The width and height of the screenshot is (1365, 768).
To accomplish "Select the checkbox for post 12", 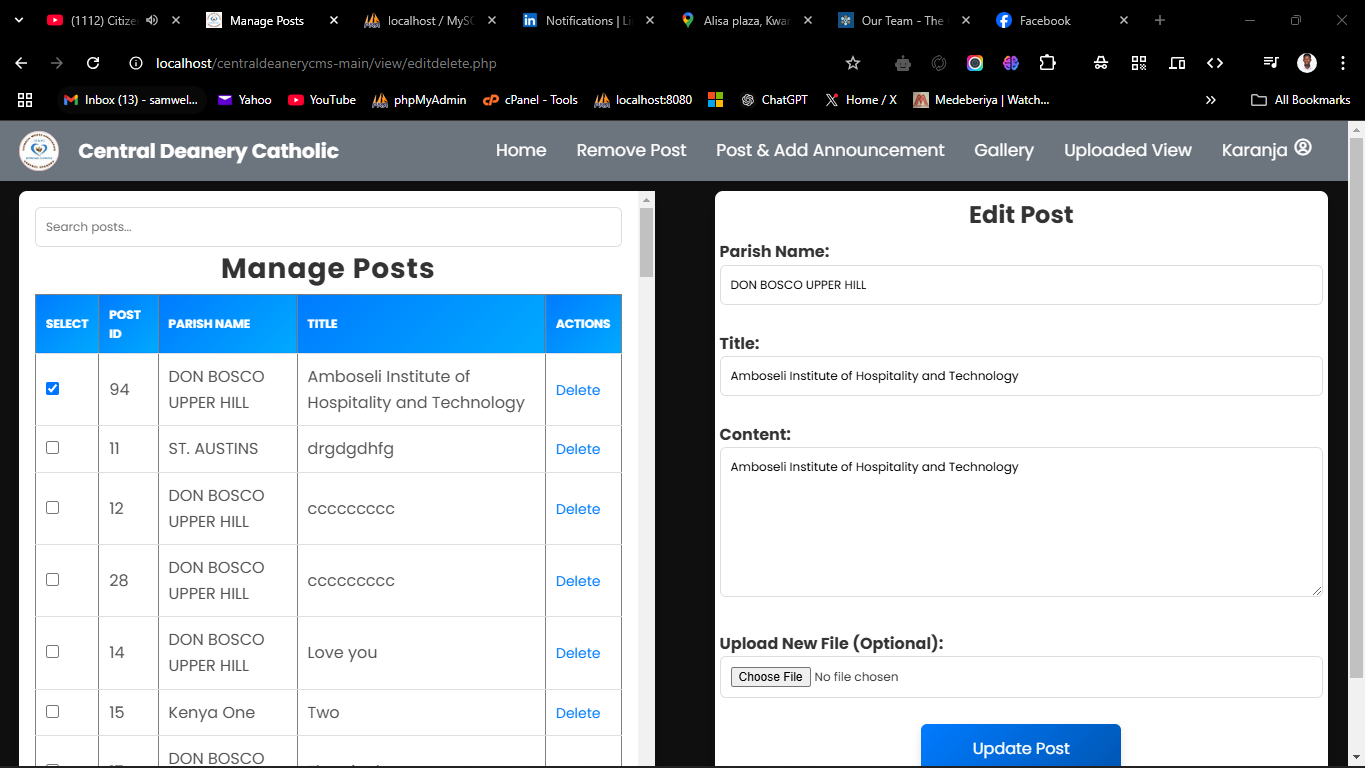I will tap(53, 507).
